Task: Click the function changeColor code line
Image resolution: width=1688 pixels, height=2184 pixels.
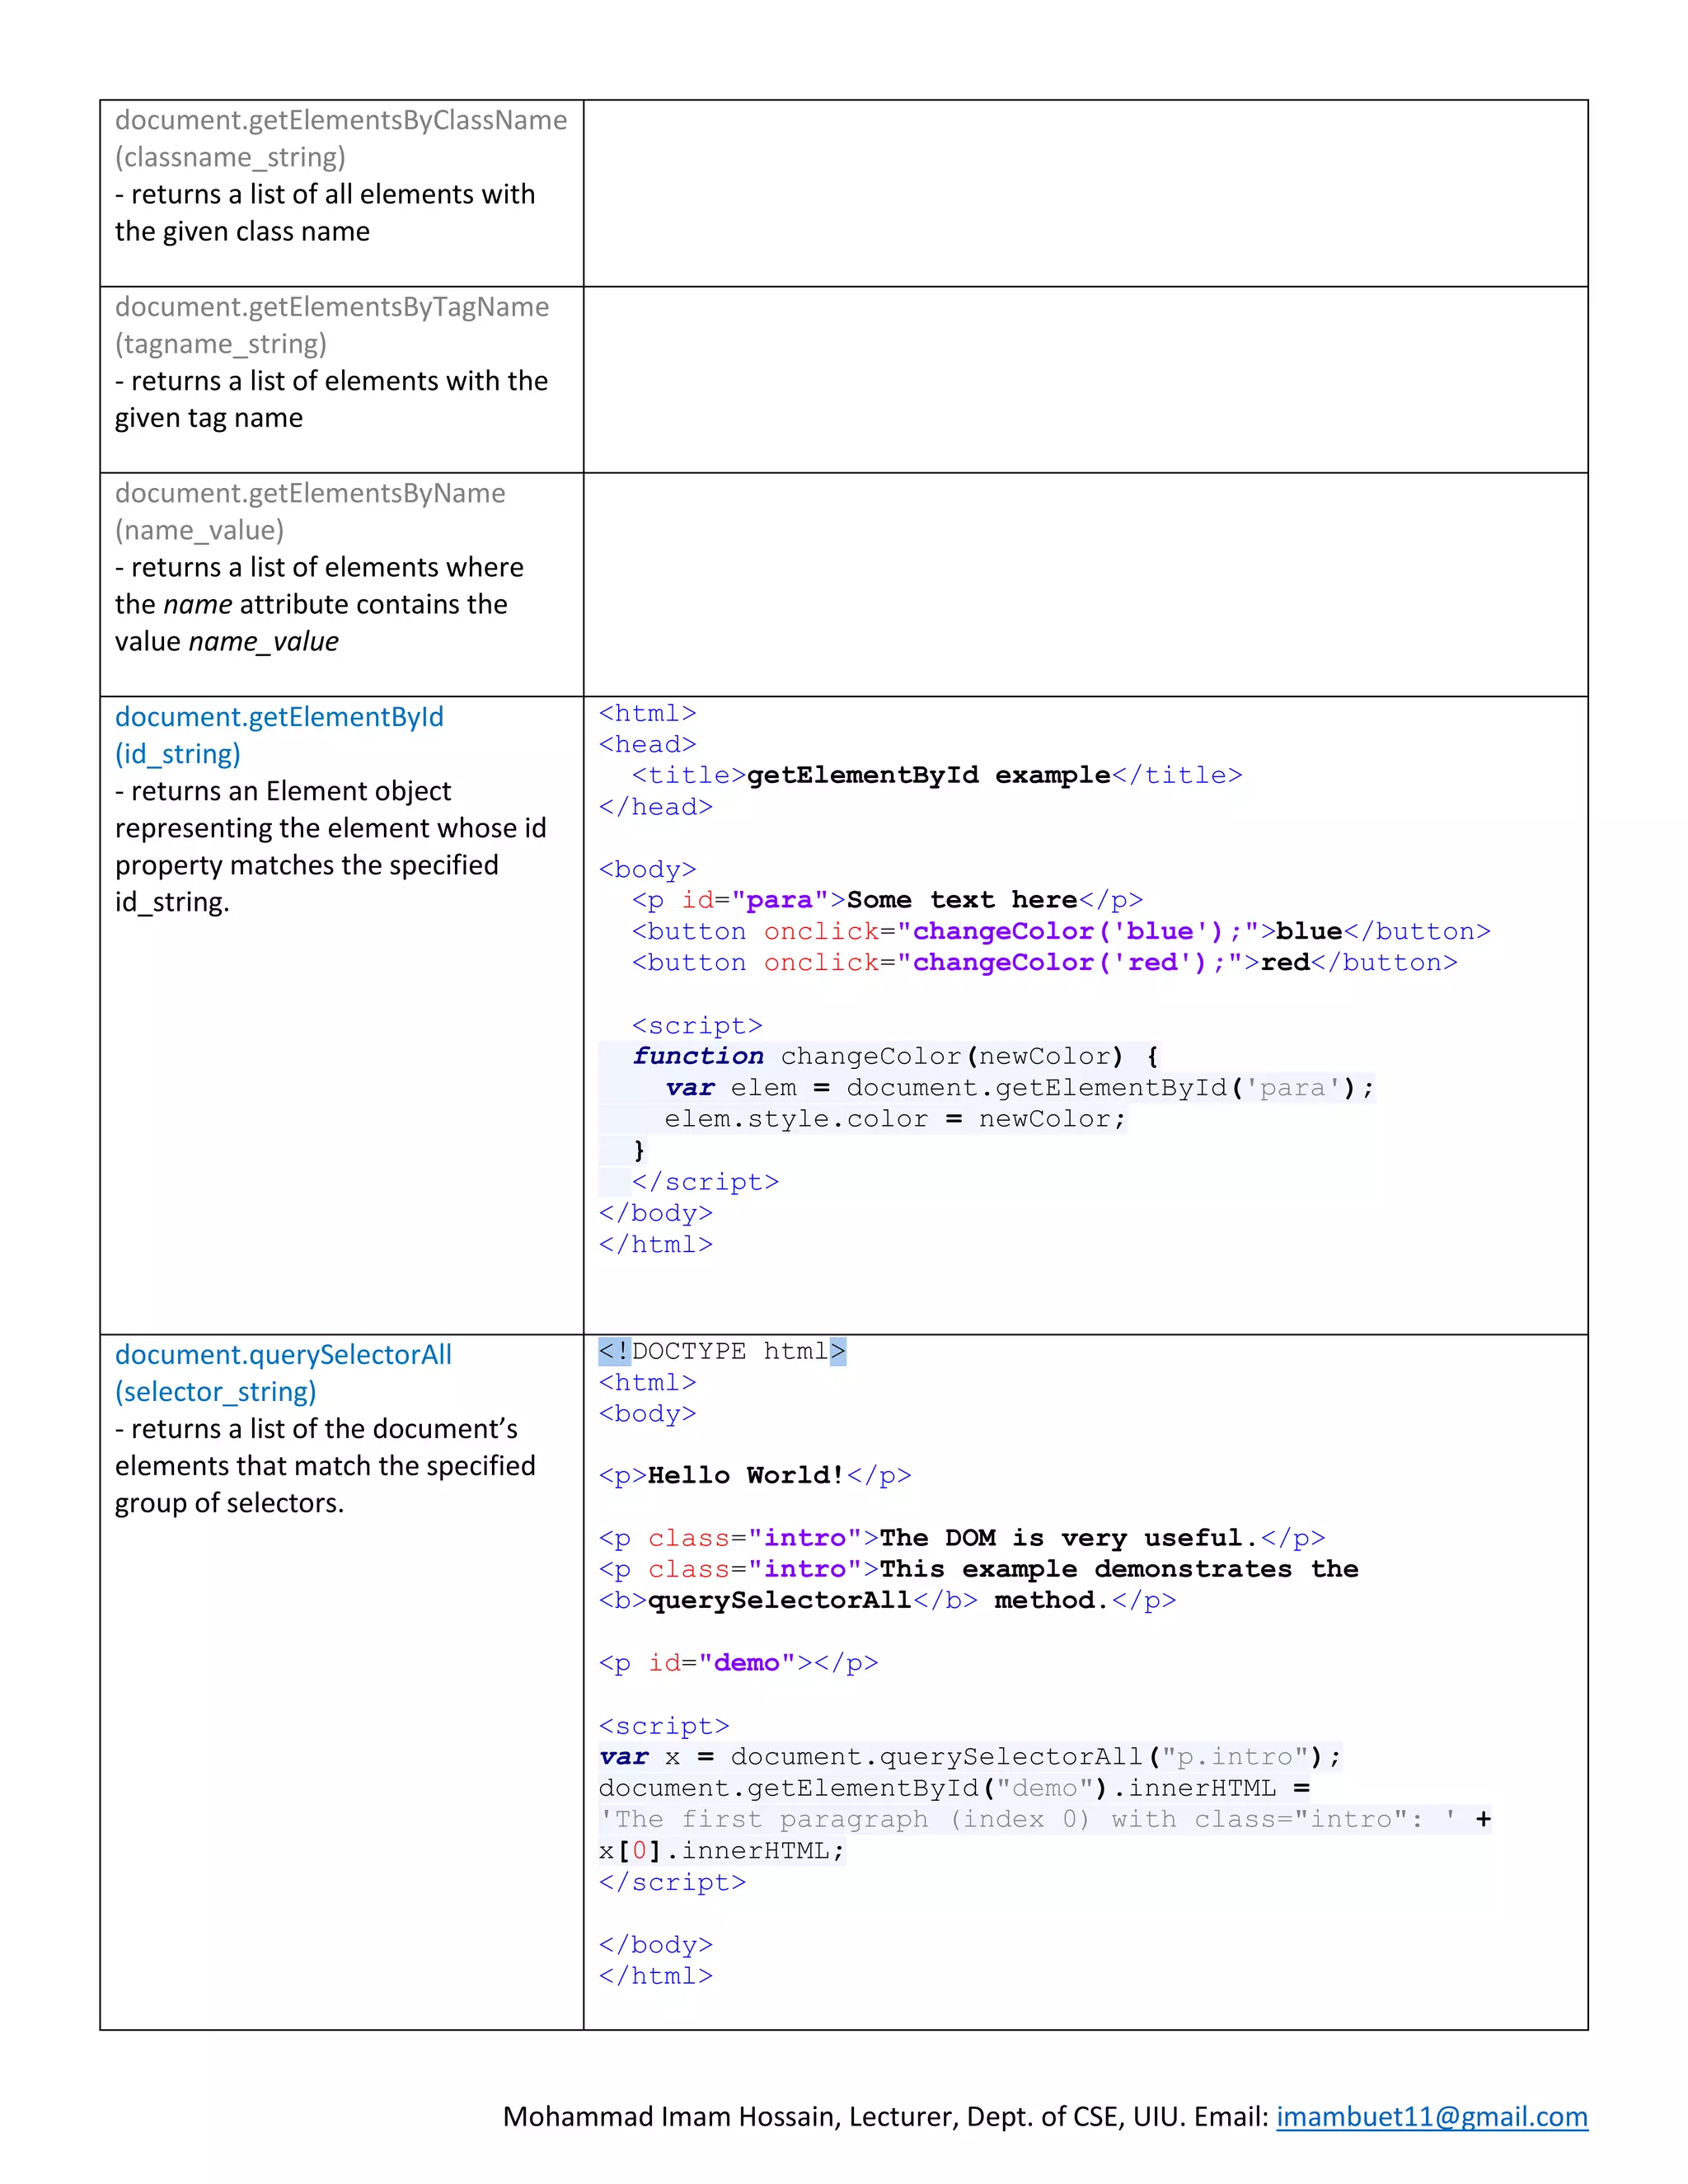Action: pos(894,1057)
